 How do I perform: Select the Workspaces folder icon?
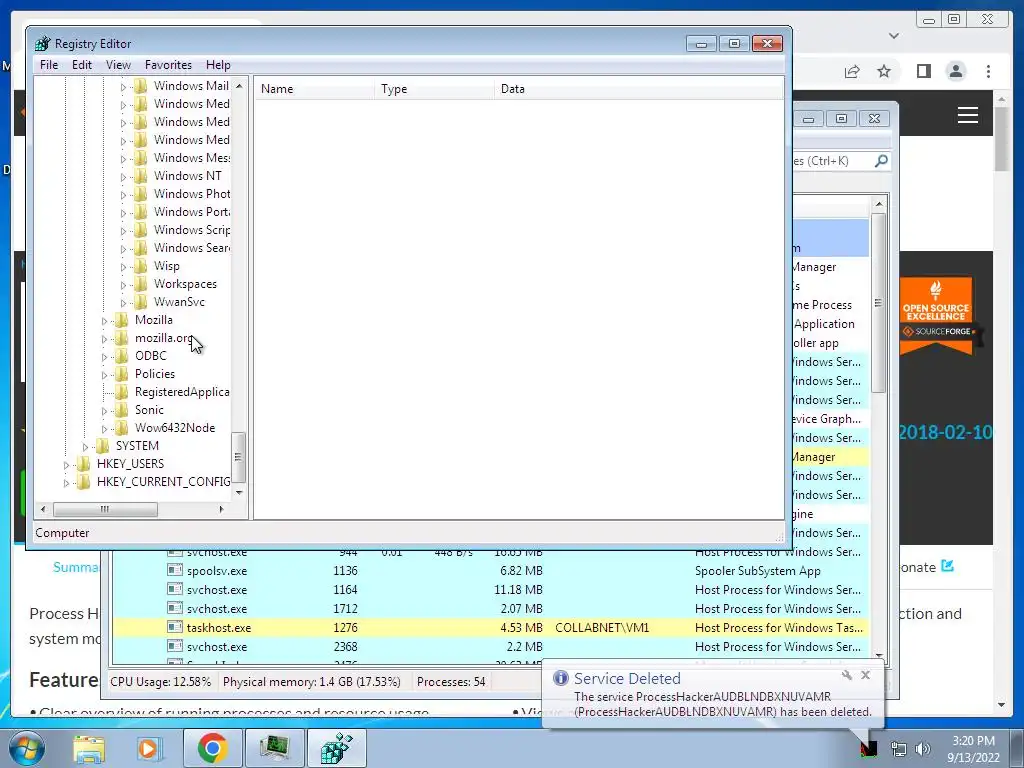click(140, 284)
